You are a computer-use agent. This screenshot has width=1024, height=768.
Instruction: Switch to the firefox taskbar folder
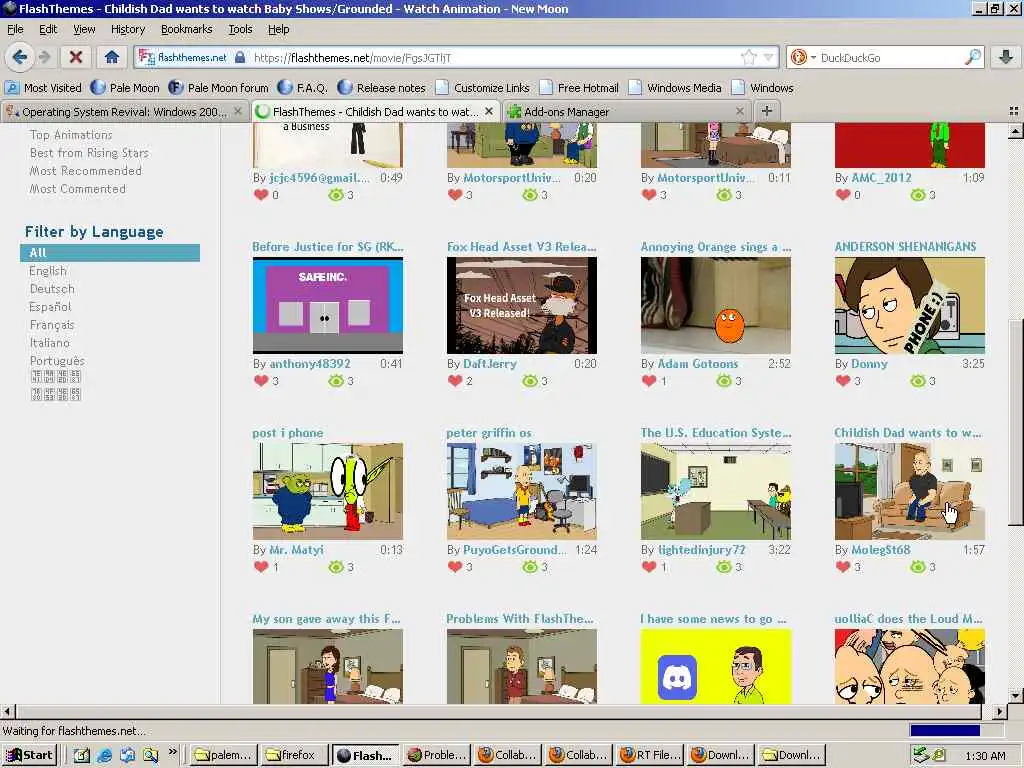click(293, 755)
